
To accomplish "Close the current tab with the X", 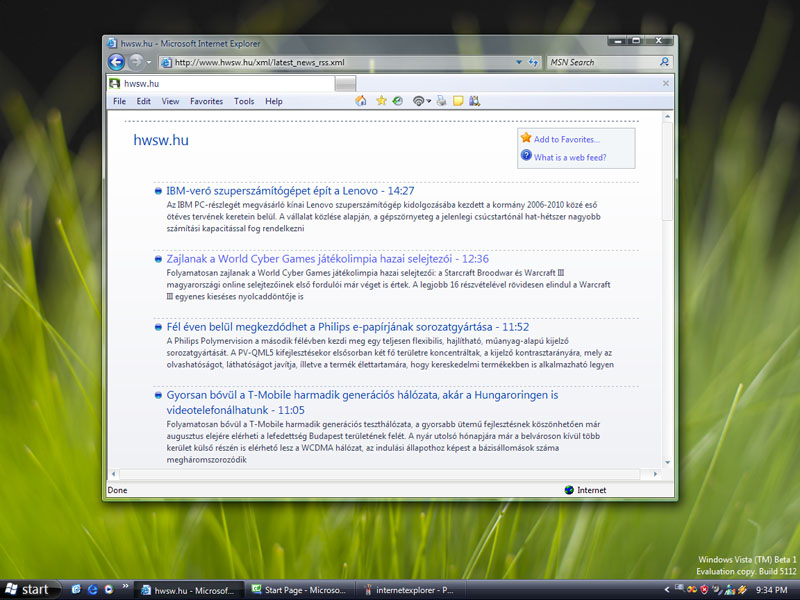I will [x=666, y=83].
